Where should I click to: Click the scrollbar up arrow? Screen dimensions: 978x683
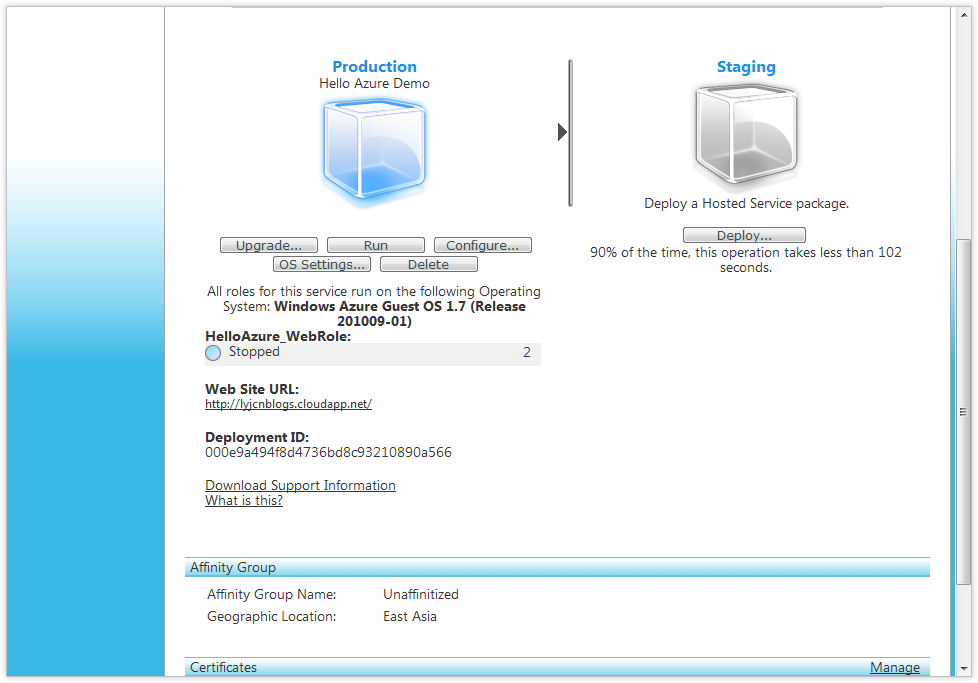click(x=963, y=15)
